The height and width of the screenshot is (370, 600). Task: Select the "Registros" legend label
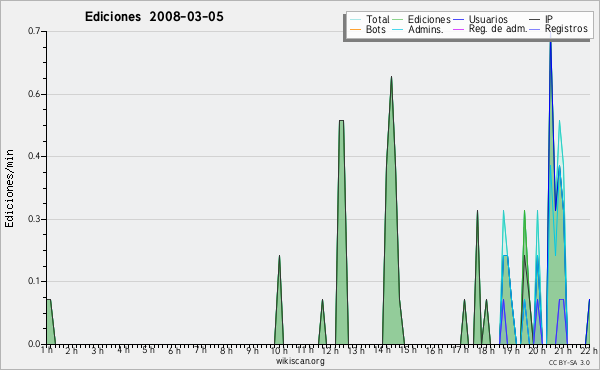[x=566, y=29]
